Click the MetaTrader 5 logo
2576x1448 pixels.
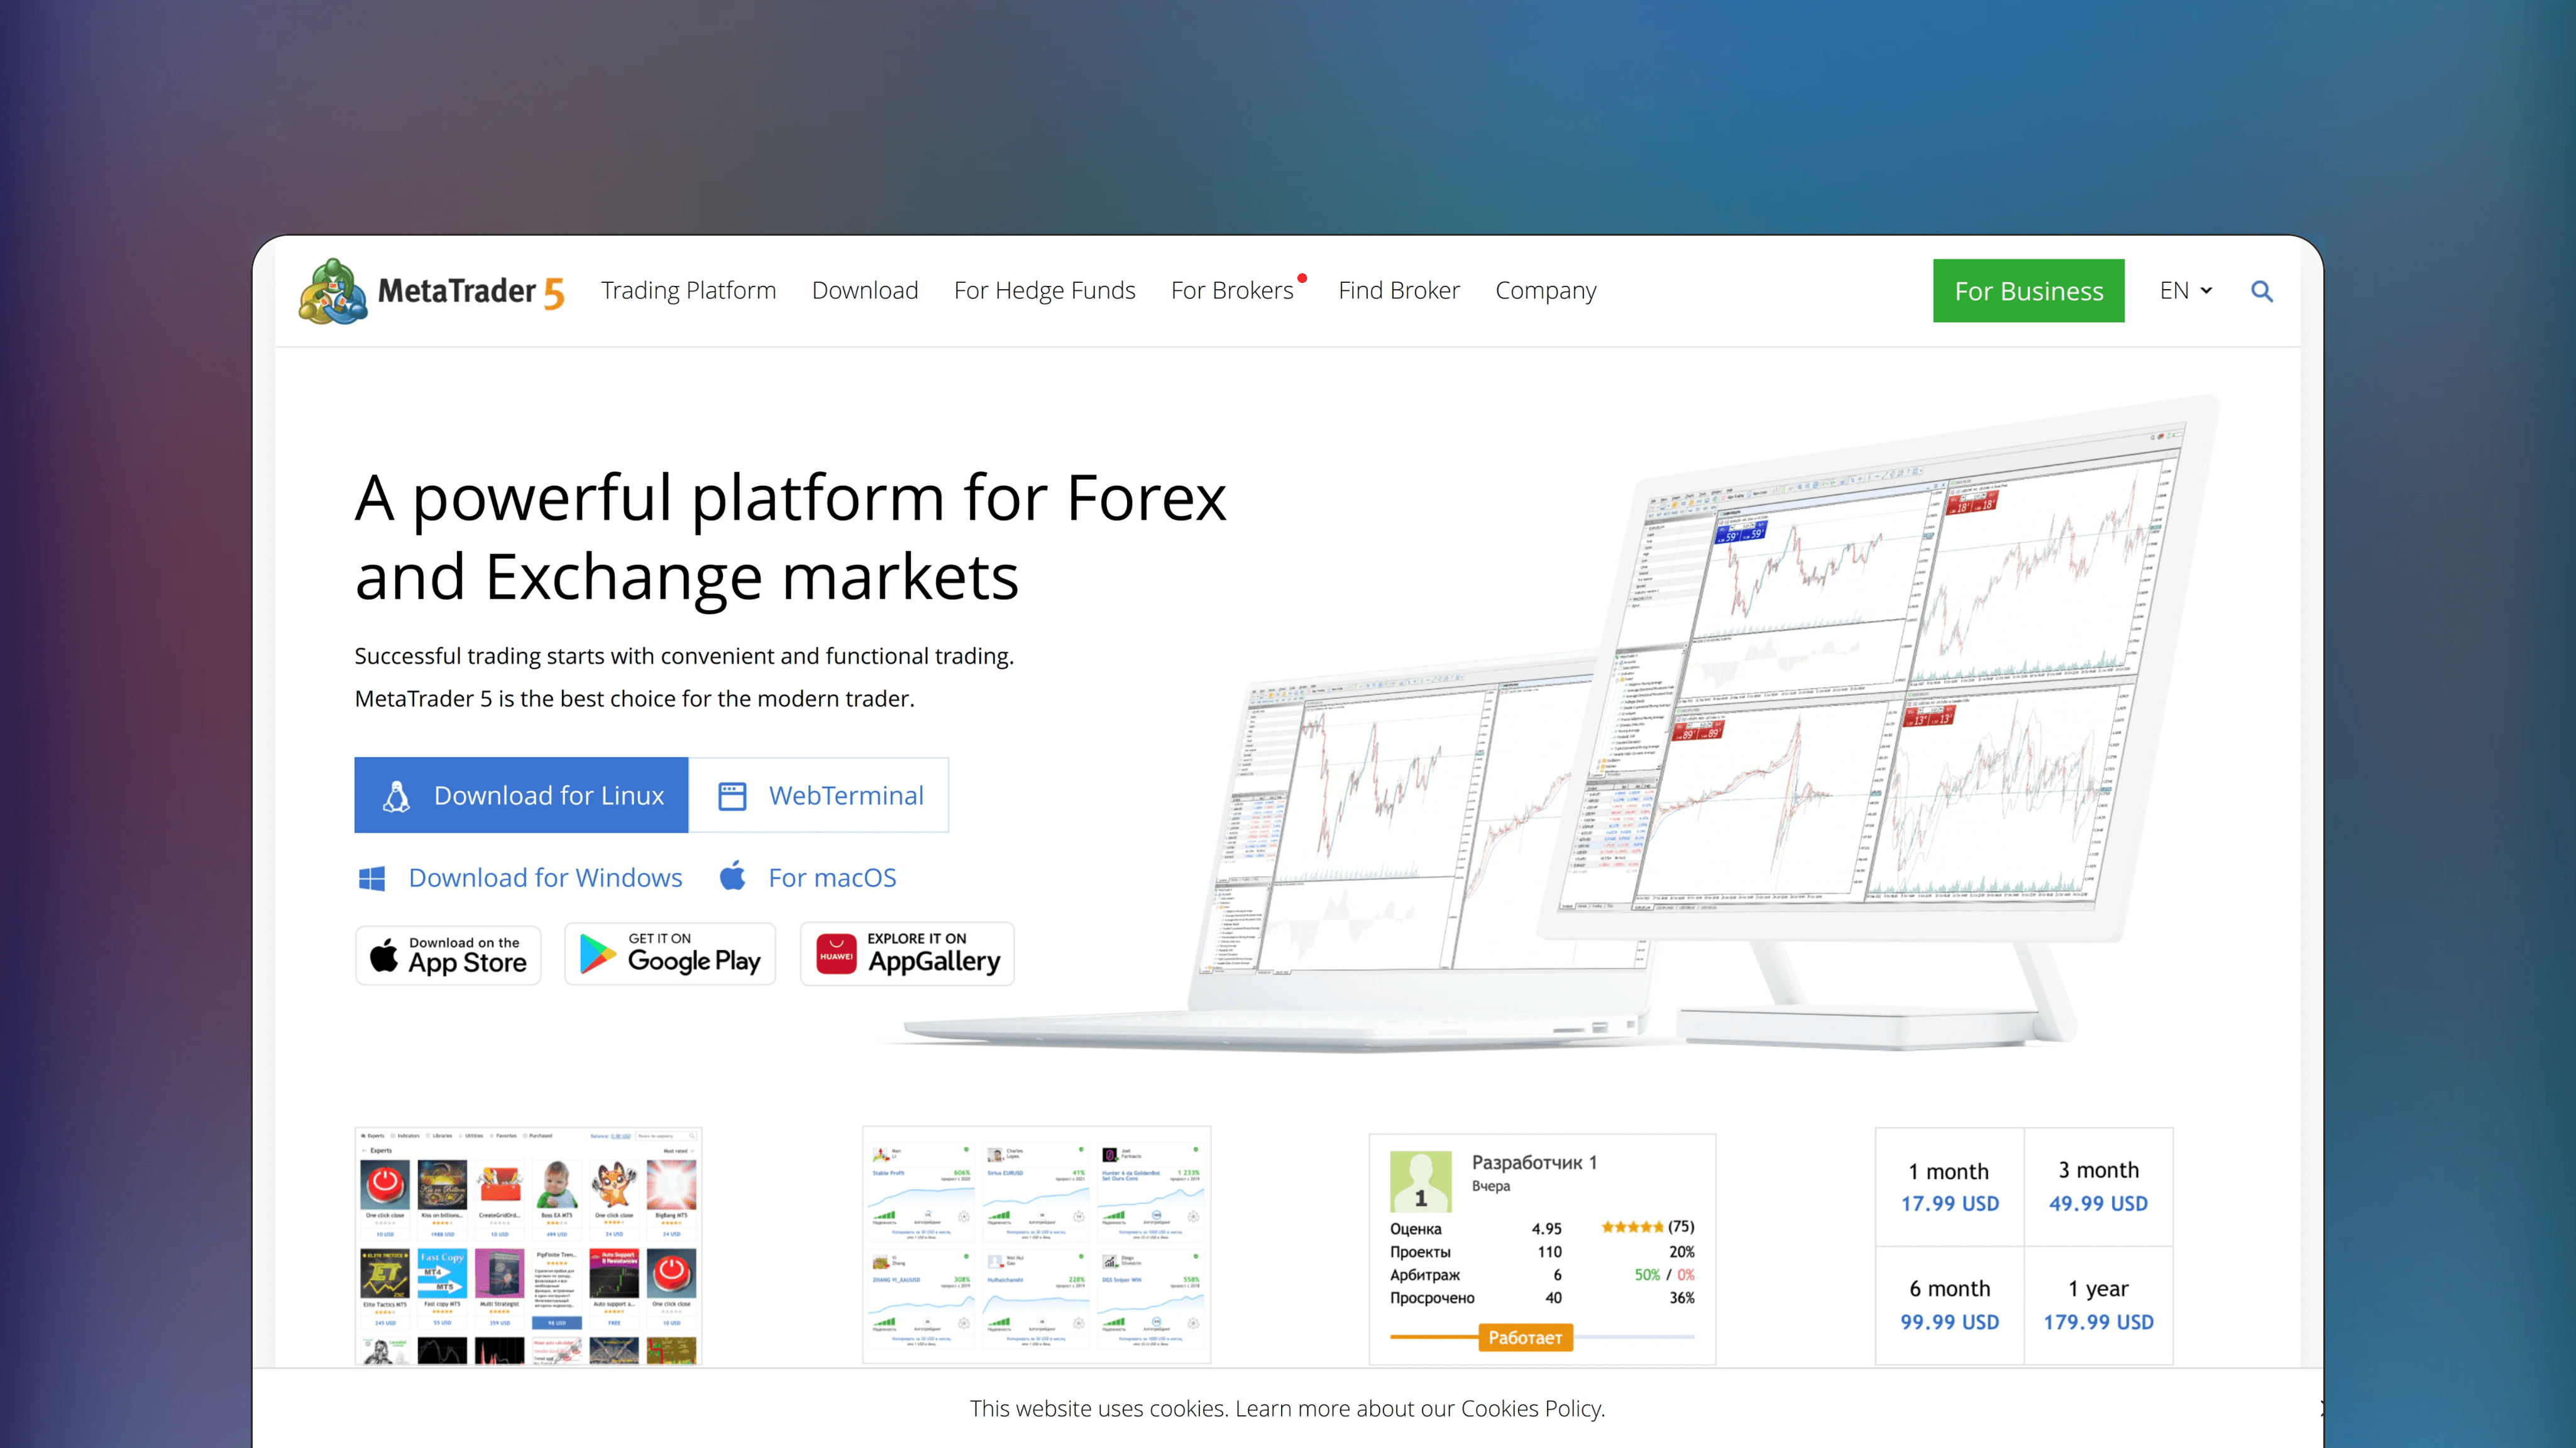tap(432, 291)
